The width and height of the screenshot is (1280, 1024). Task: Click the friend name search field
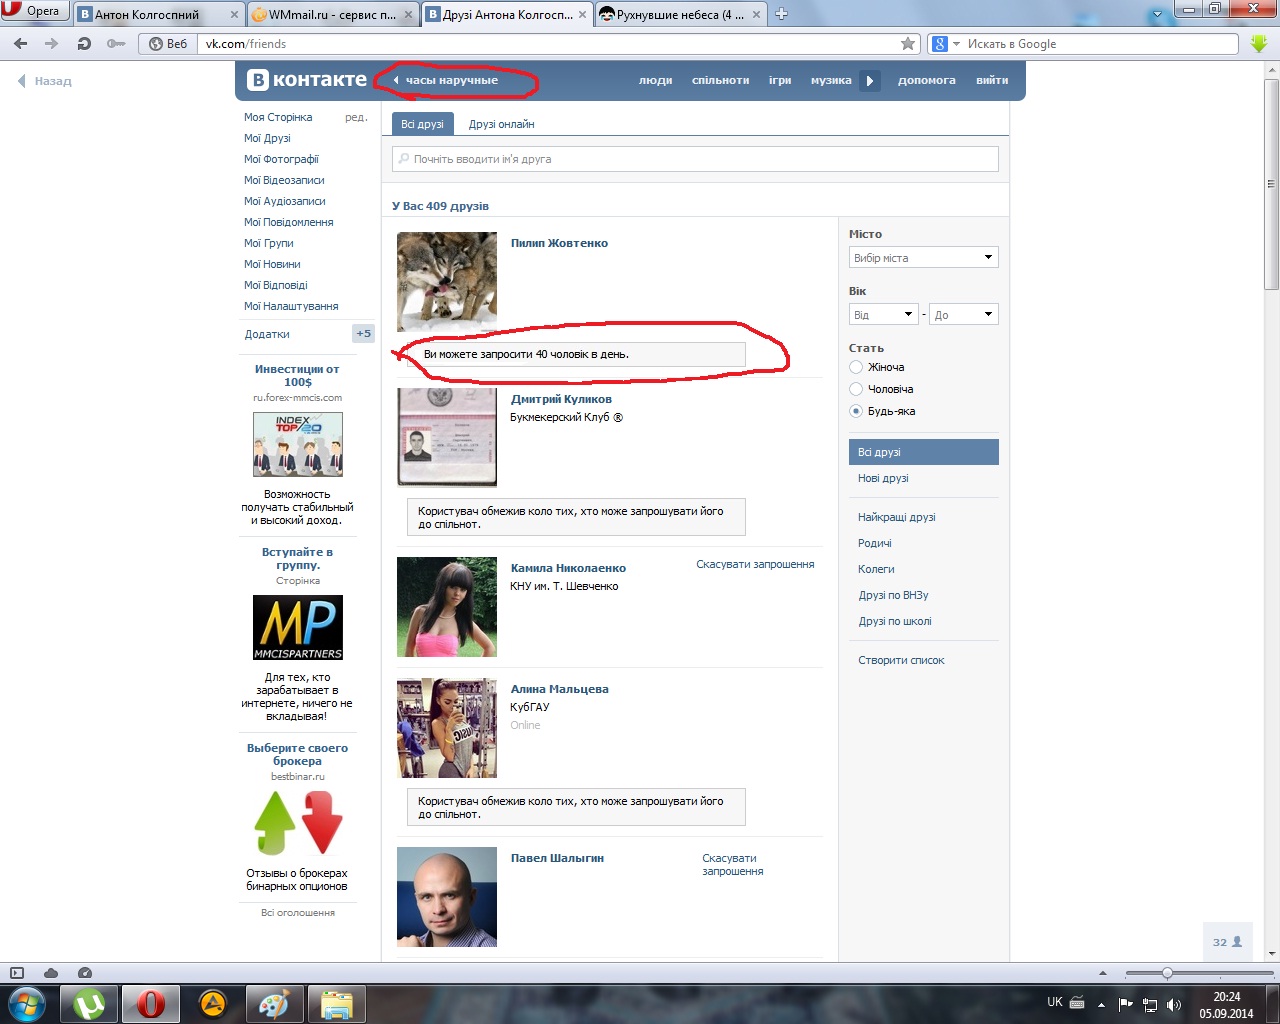click(x=695, y=159)
